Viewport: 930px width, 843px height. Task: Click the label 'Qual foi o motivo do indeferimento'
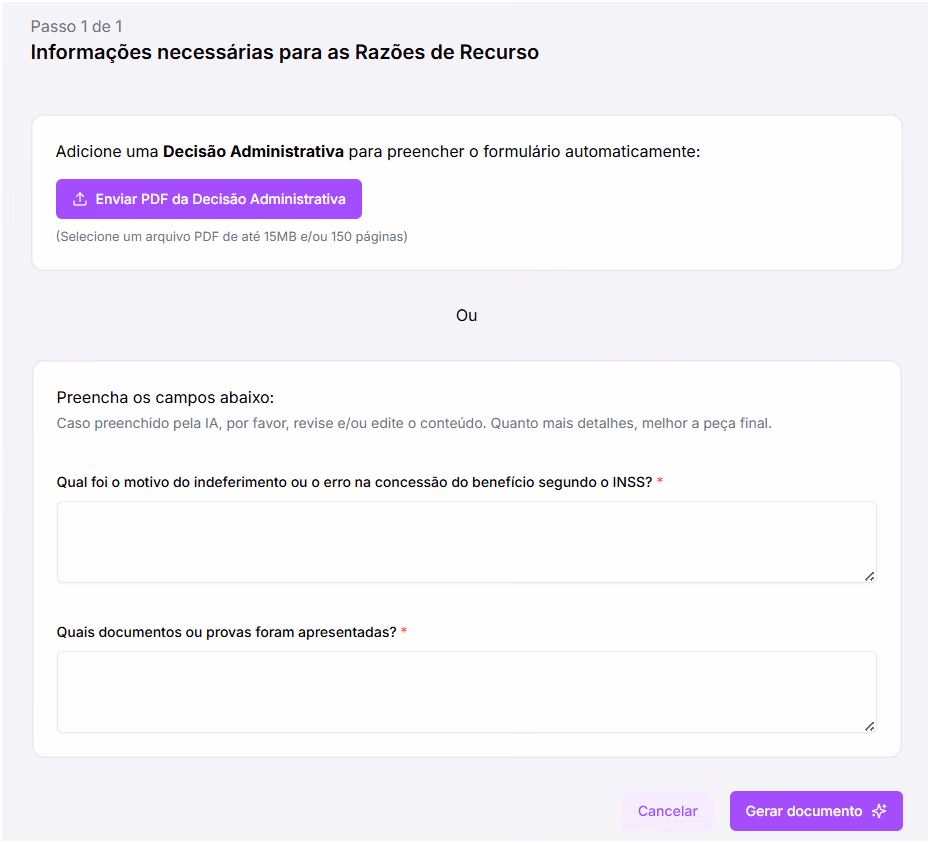point(355,482)
